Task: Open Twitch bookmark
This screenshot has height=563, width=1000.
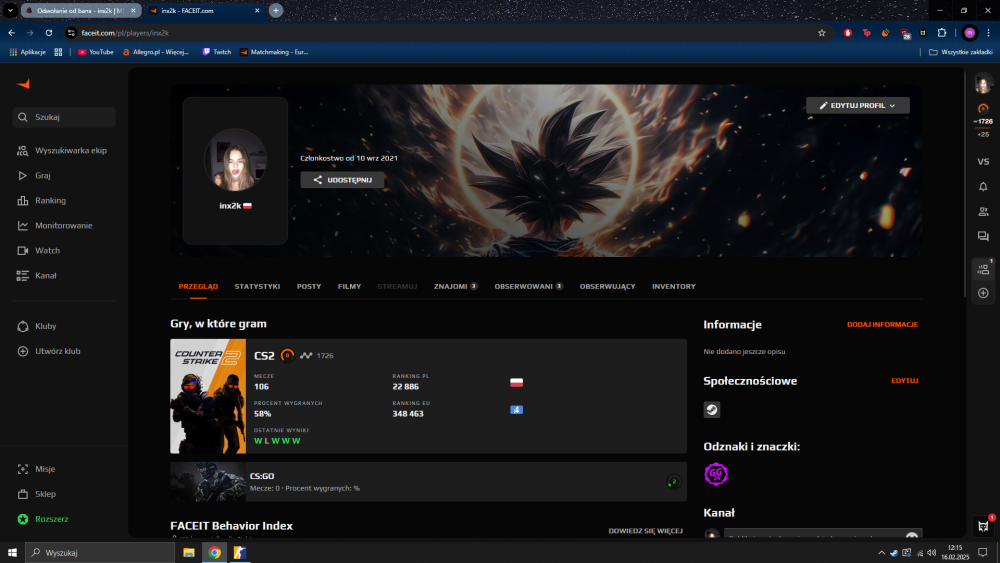Action: click(x=216, y=52)
